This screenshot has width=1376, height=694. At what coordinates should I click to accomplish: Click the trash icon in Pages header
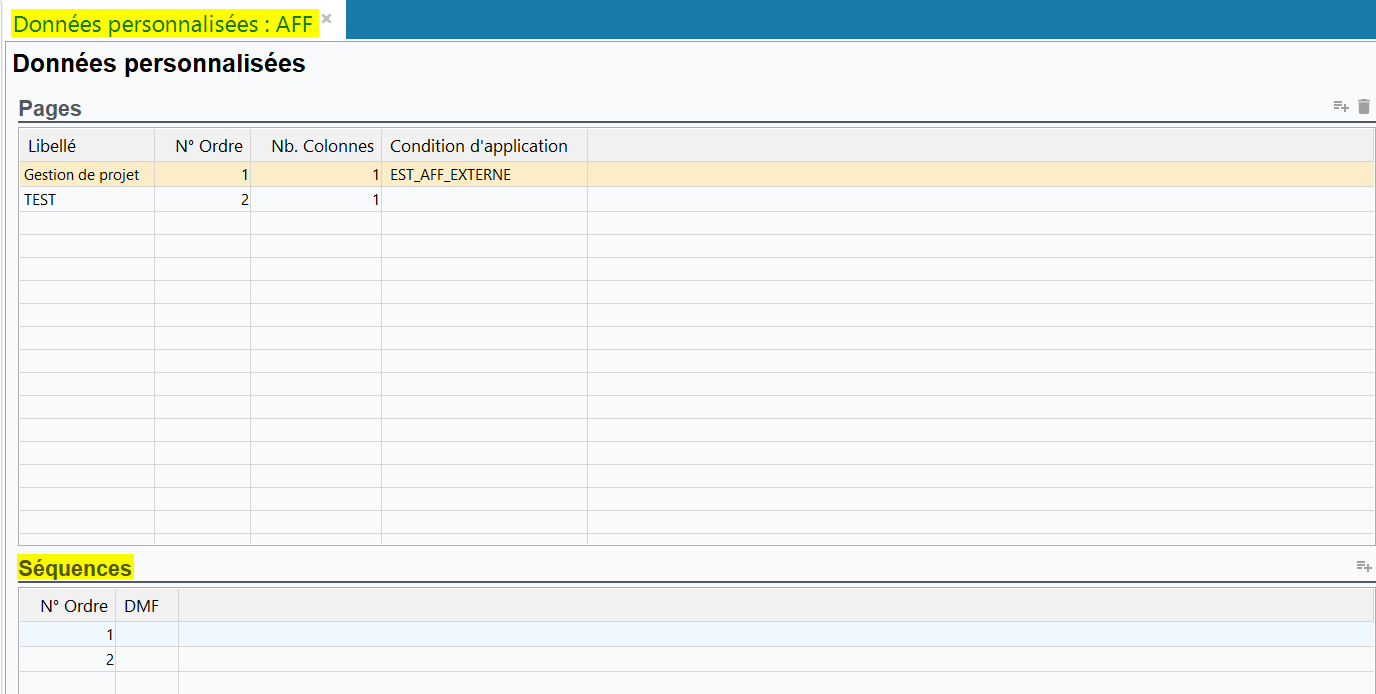(1364, 107)
